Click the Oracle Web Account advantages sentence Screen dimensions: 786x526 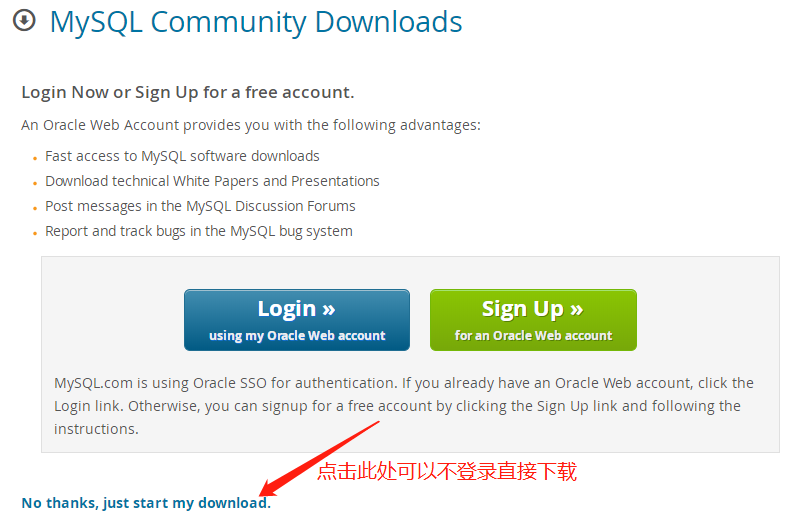pyautogui.click(x=251, y=125)
